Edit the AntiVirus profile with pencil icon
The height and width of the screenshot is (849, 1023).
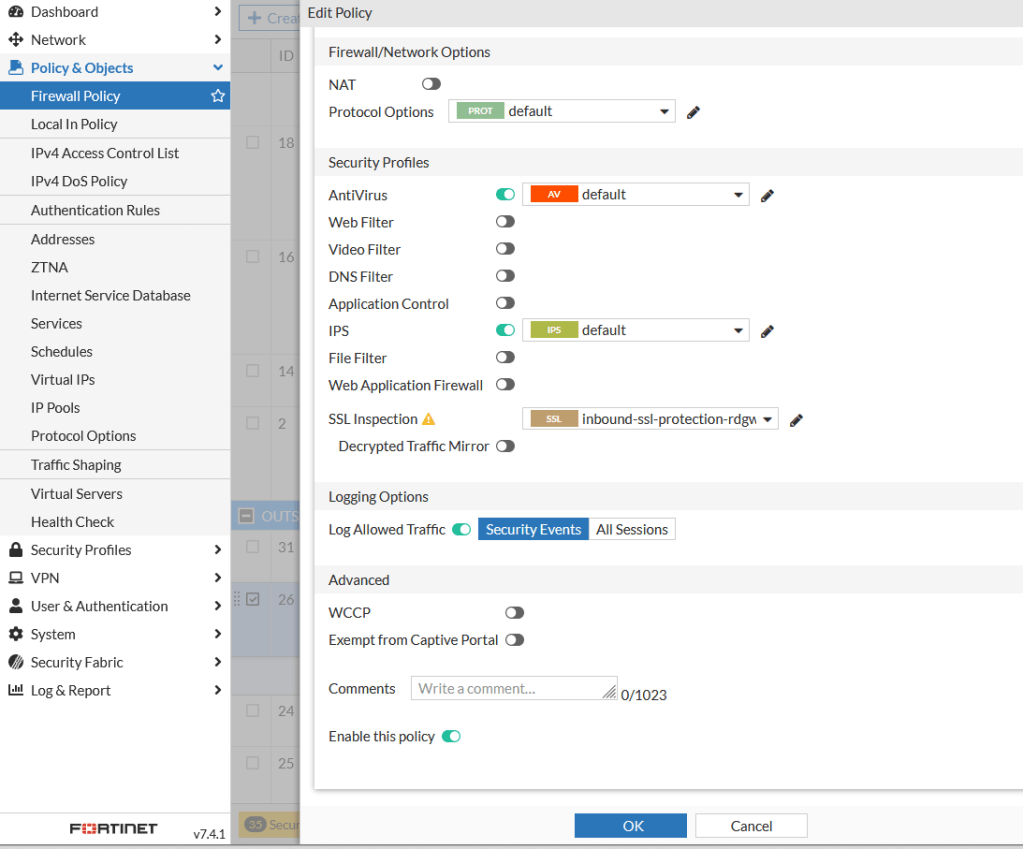pyautogui.click(x=767, y=196)
